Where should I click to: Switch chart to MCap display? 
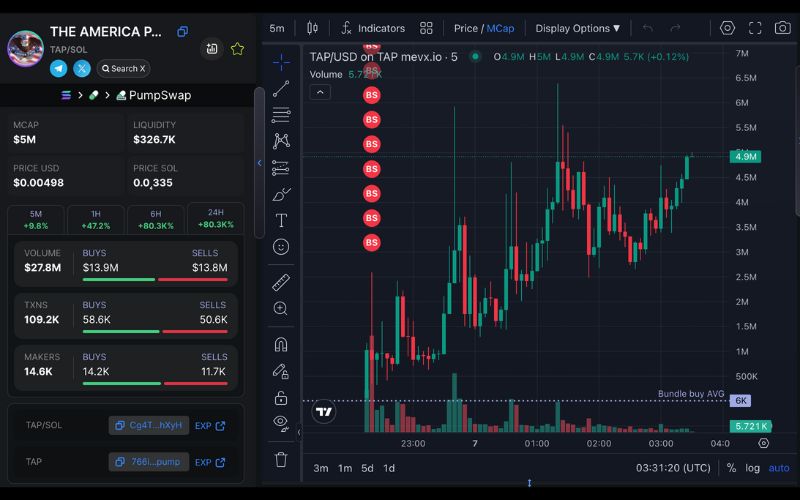tap(500, 28)
